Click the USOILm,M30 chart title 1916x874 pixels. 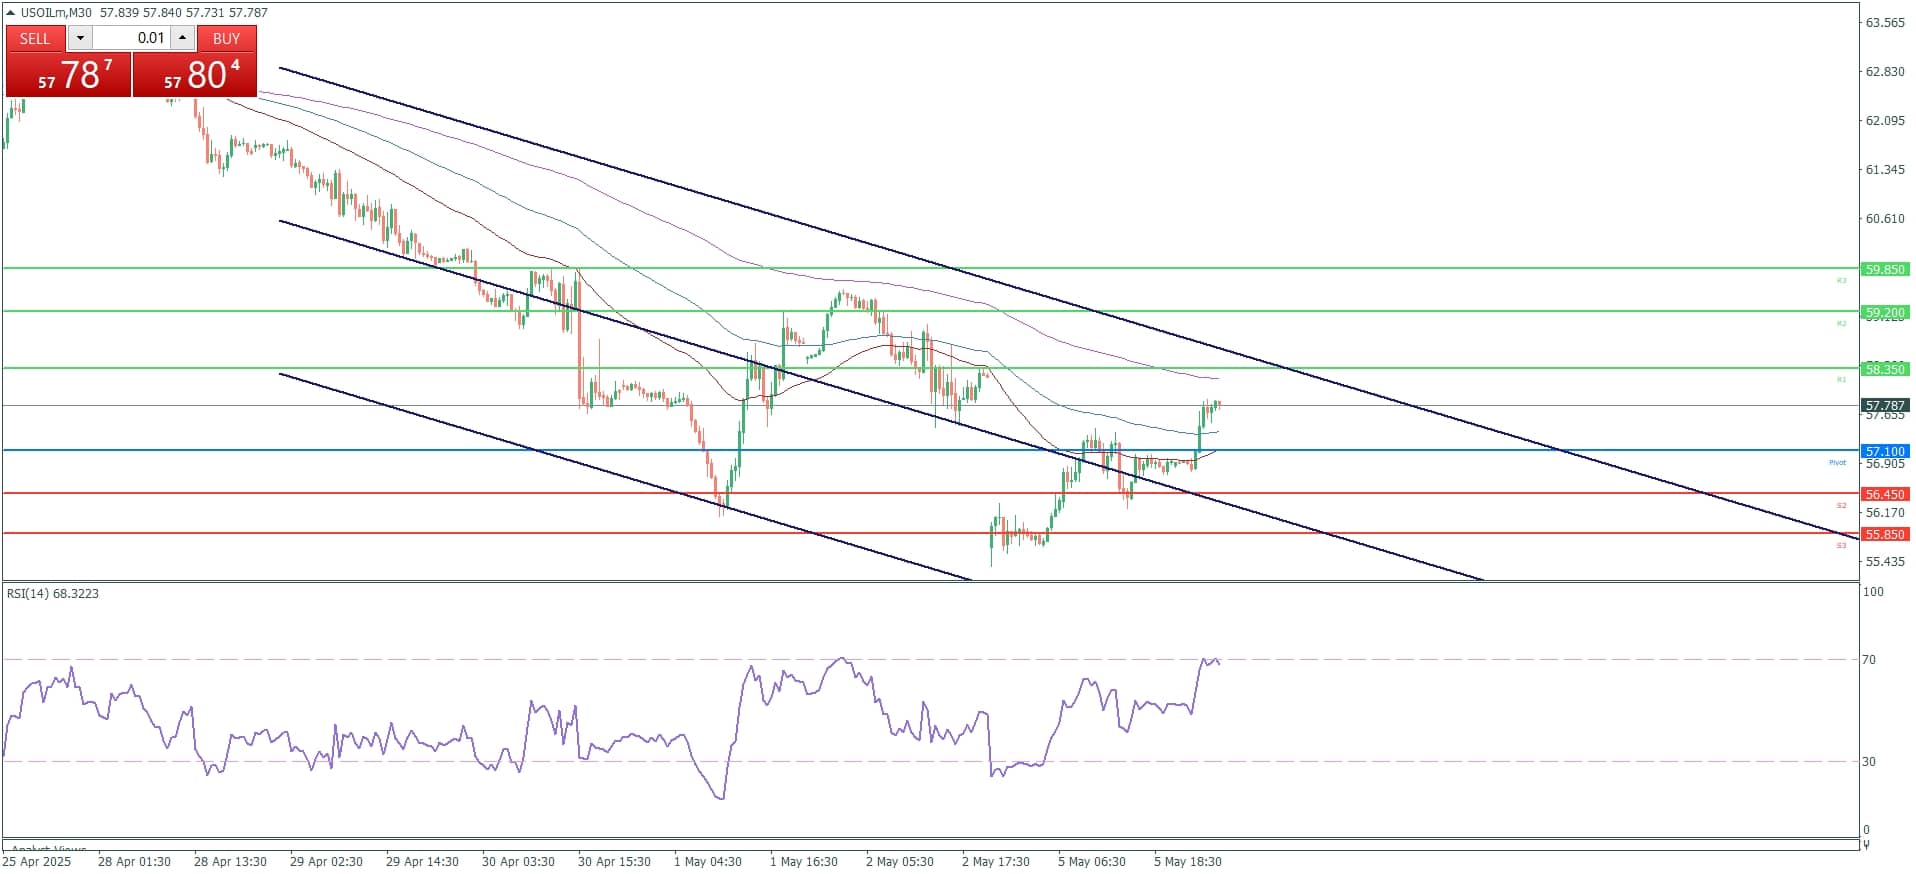coord(56,13)
